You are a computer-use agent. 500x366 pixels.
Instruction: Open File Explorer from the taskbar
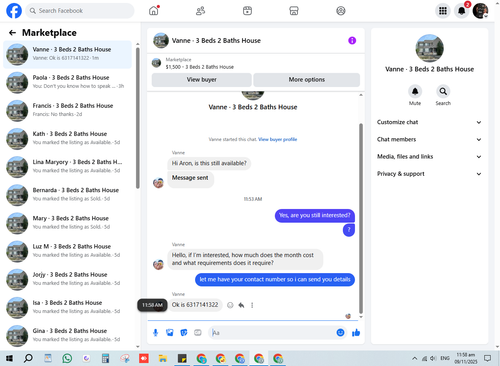coord(163,358)
